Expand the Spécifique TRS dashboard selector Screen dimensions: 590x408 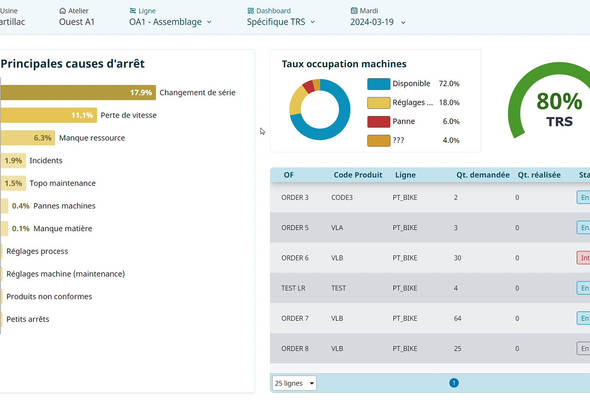click(x=281, y=22)
